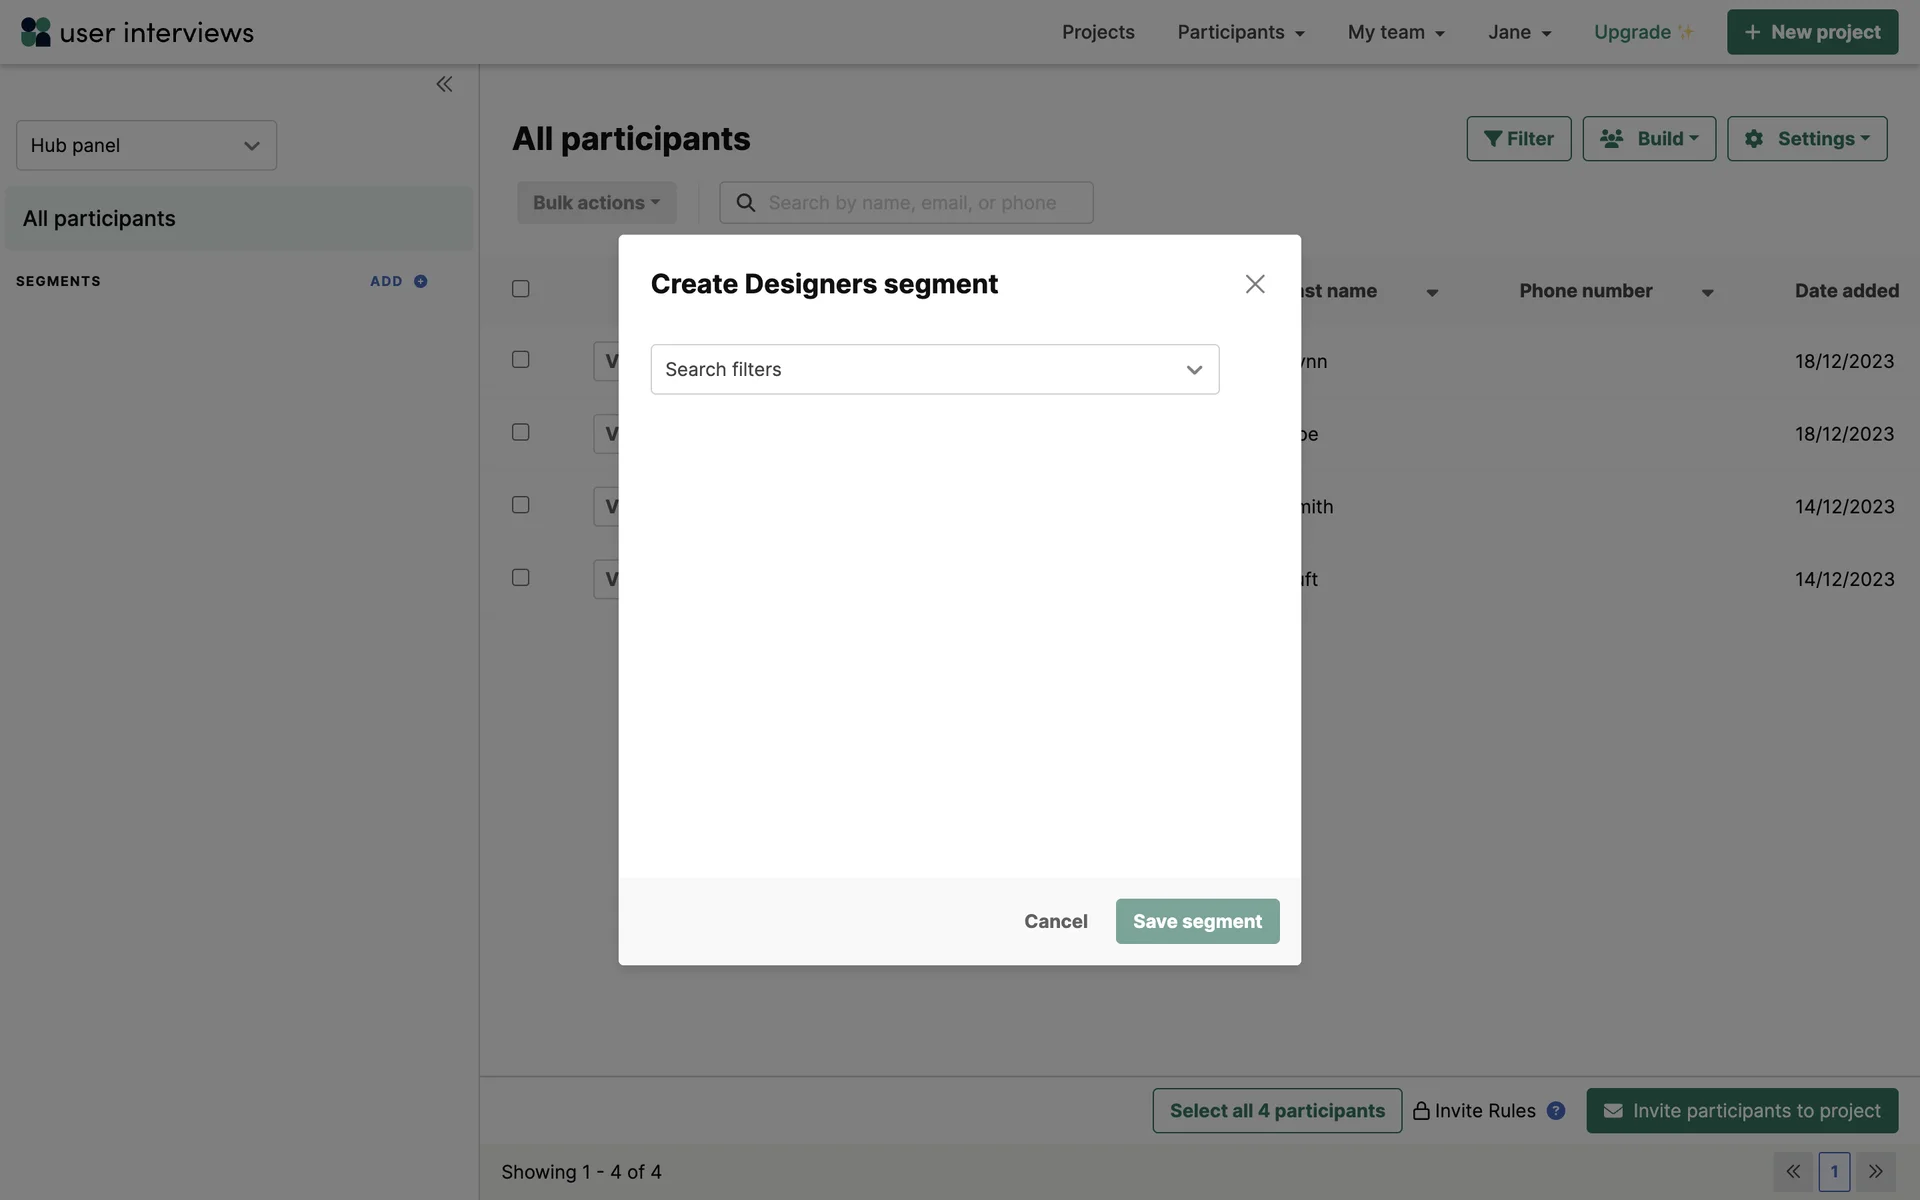Check the first participant row checkbox
1920x1200 pixels.
(521, 359)
